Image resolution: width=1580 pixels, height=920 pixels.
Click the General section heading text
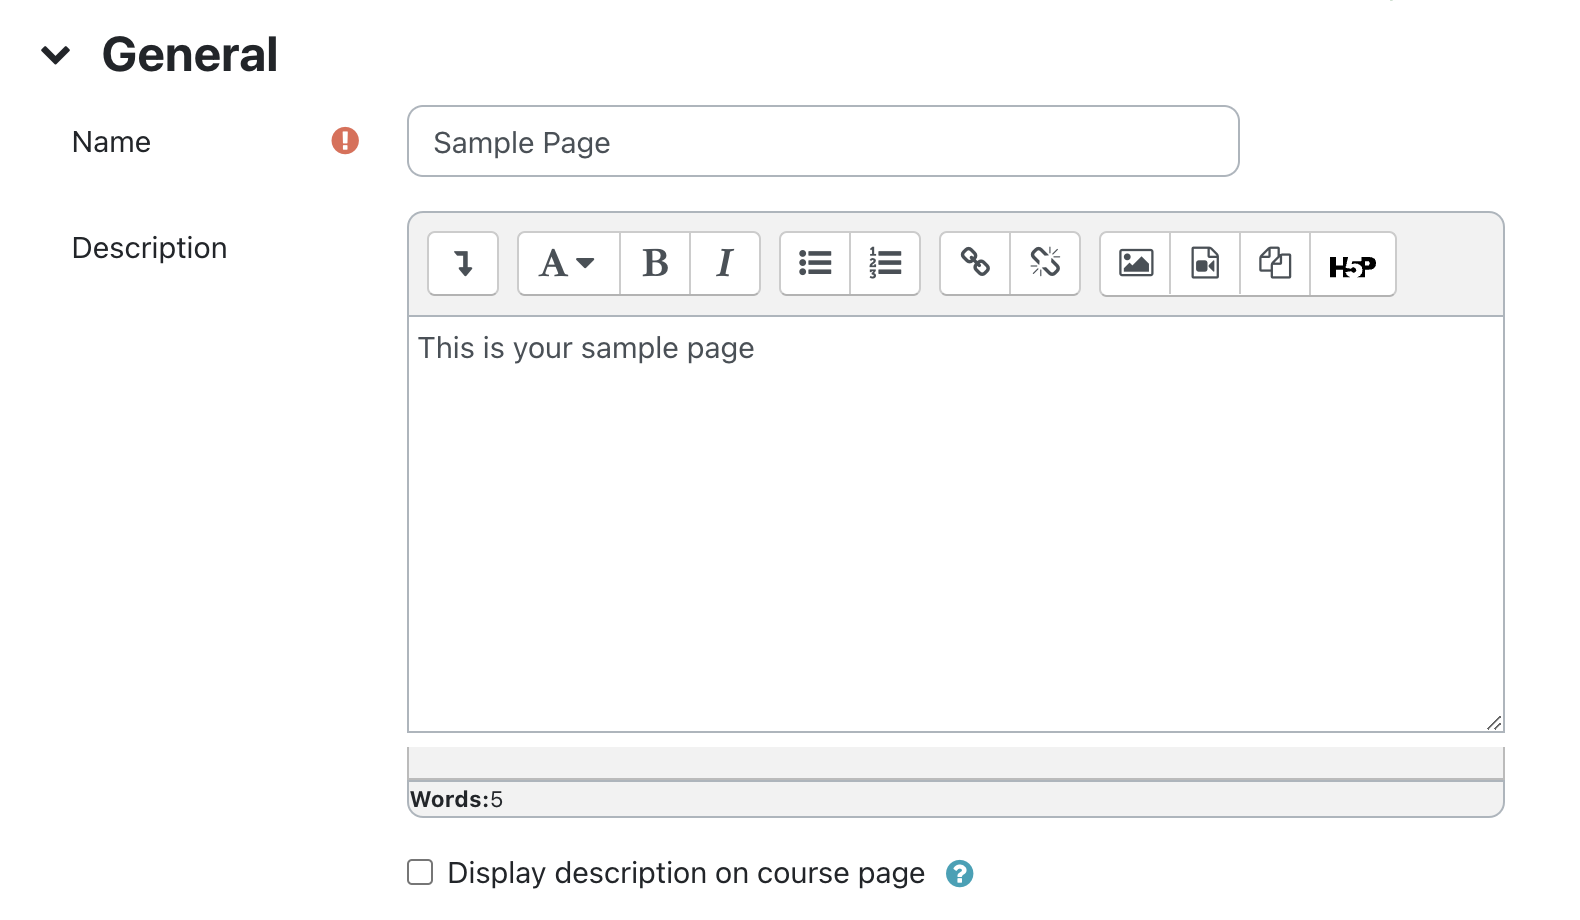190,55
